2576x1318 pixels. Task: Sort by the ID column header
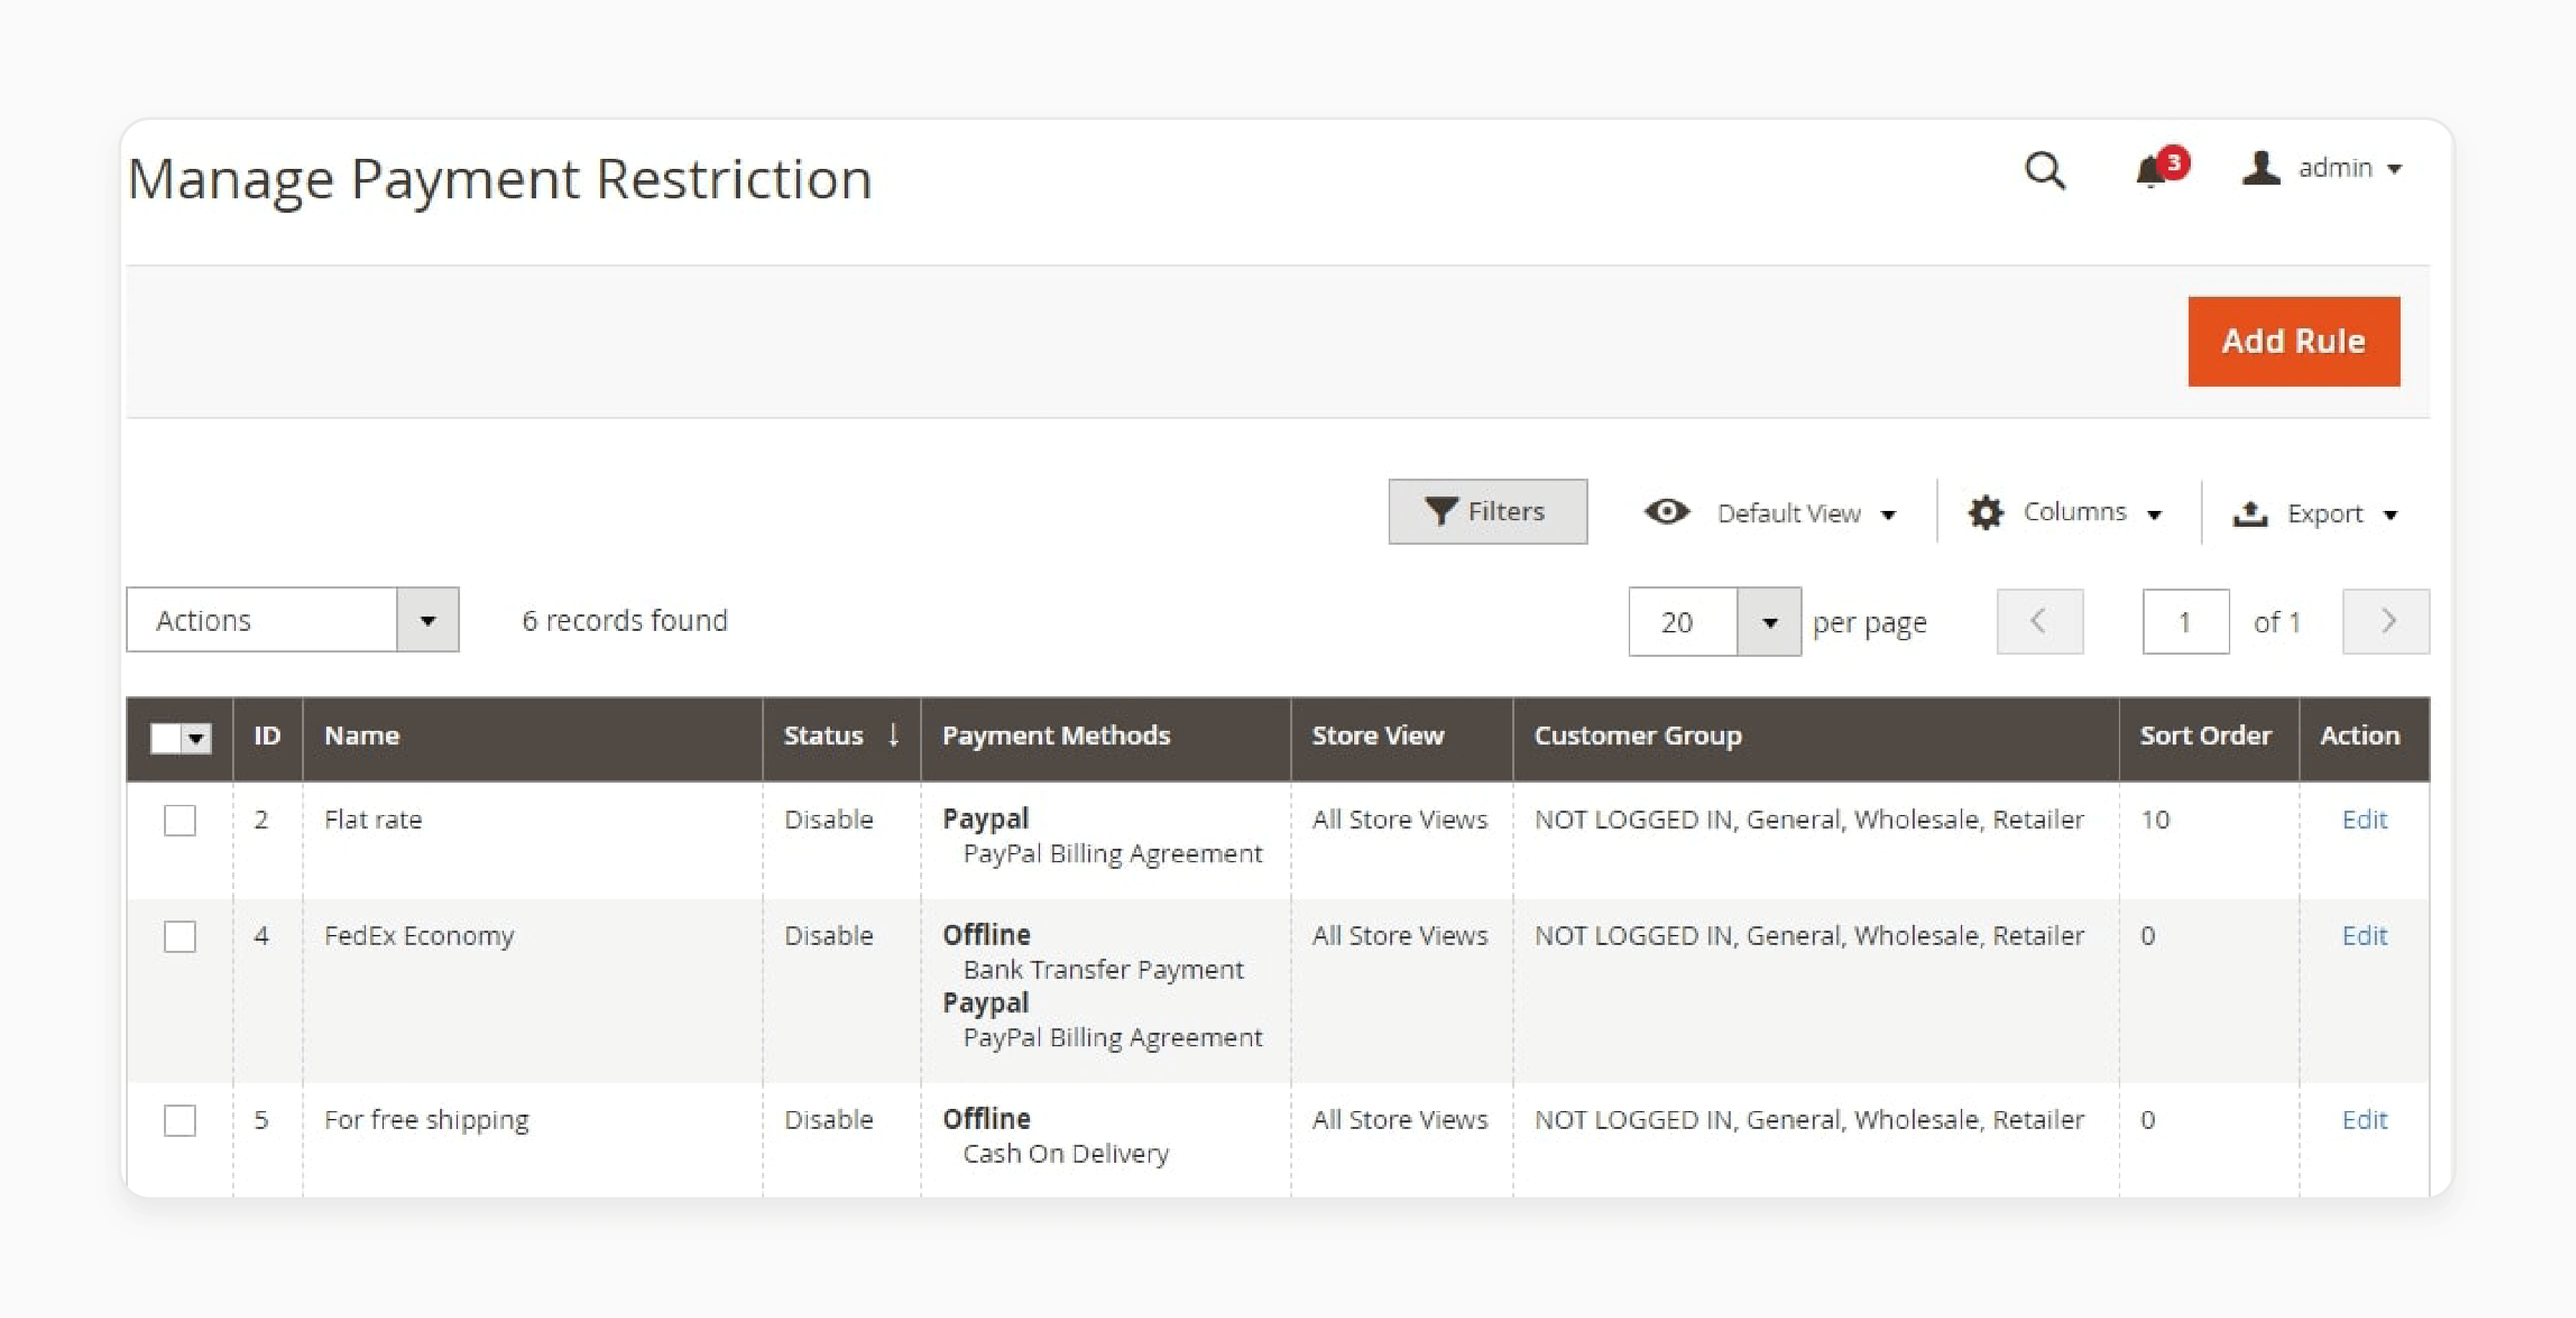(x=267, y=736)
